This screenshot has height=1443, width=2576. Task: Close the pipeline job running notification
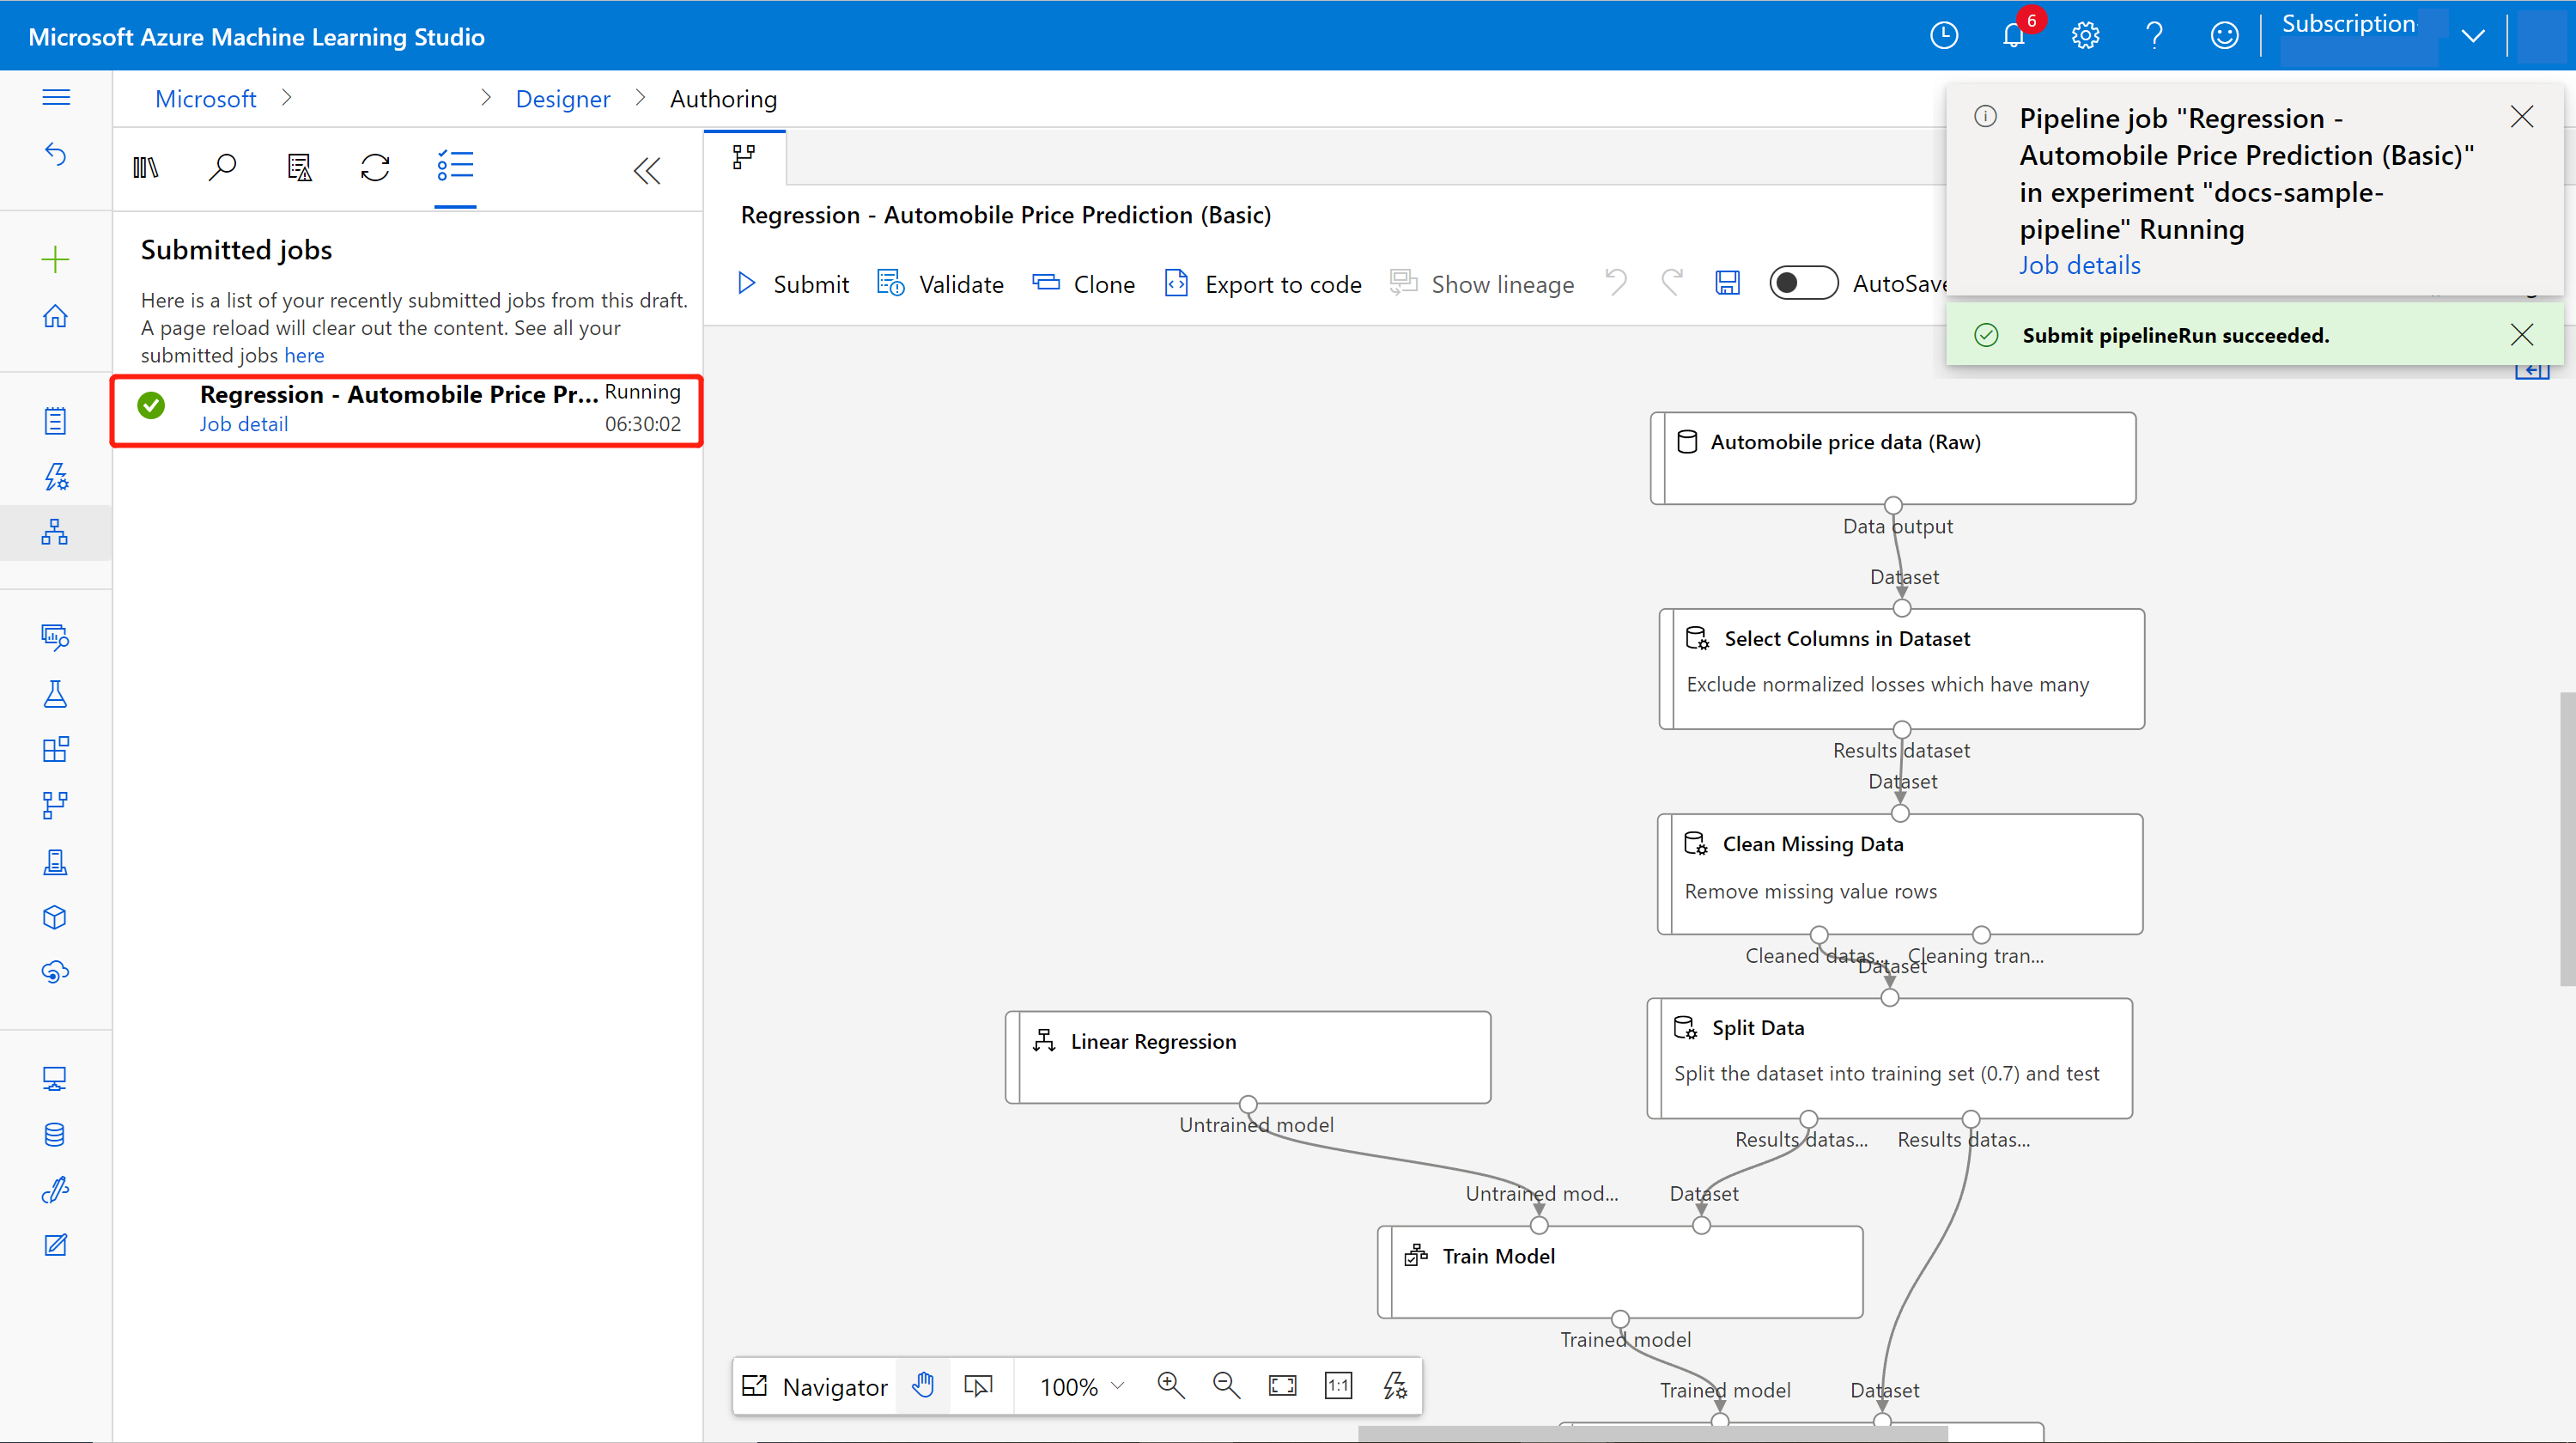2522,117
